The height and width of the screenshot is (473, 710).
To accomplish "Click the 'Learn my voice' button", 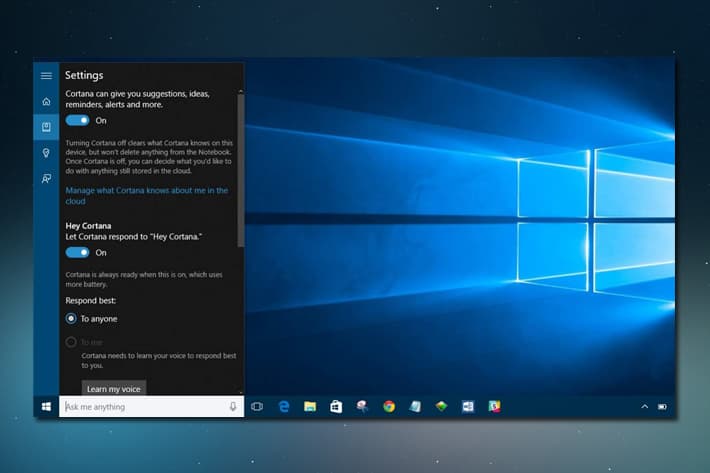I will (114, 388).
